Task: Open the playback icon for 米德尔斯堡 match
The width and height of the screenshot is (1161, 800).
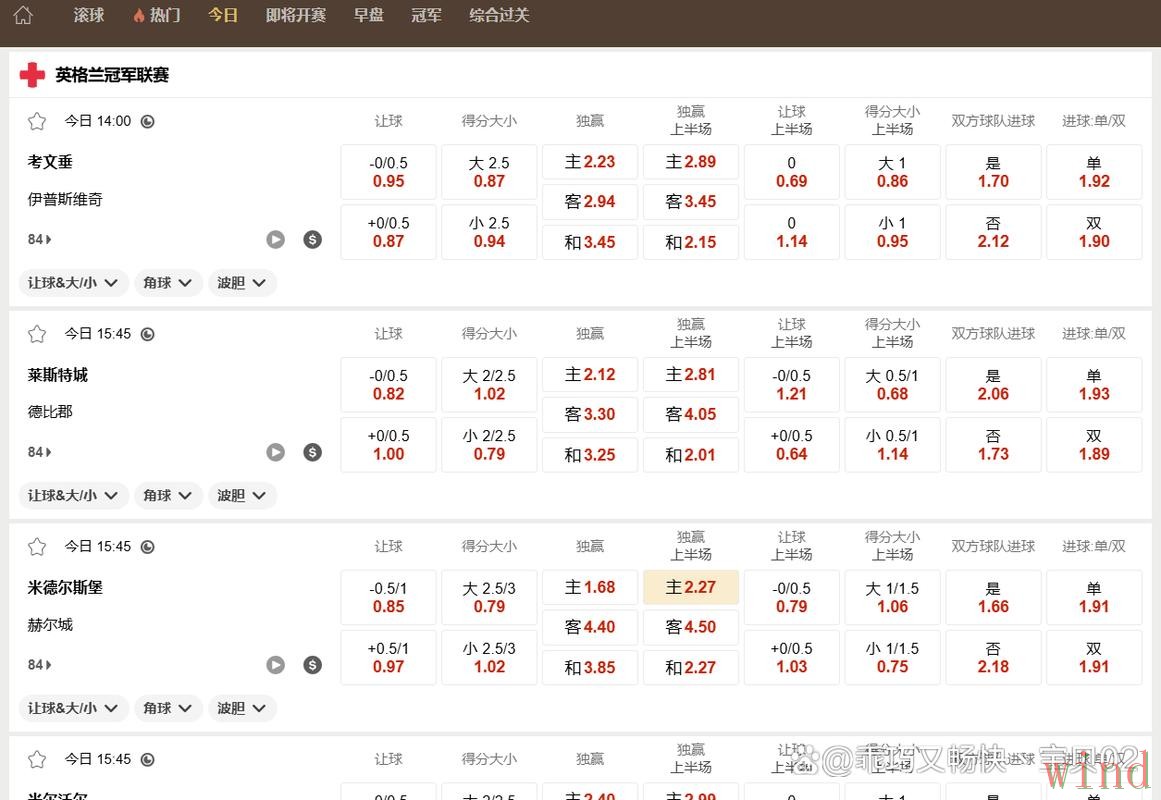Action: coord(276,665)
